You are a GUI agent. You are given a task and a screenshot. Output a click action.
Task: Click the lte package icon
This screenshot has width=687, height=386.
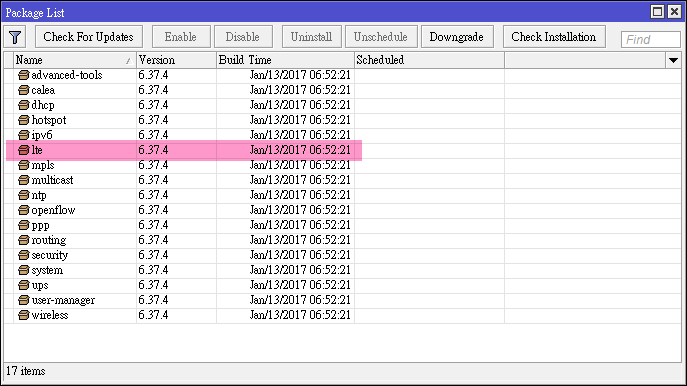24,150
